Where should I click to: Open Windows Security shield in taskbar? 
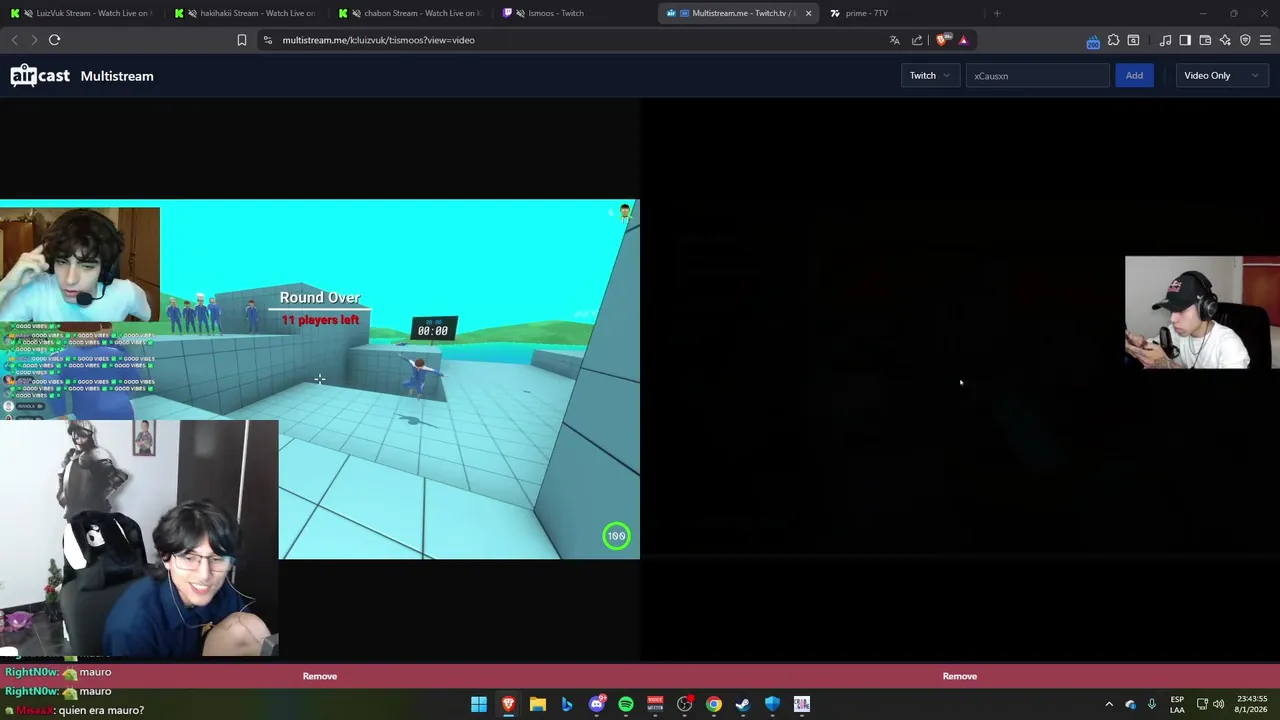pos(772,704)
